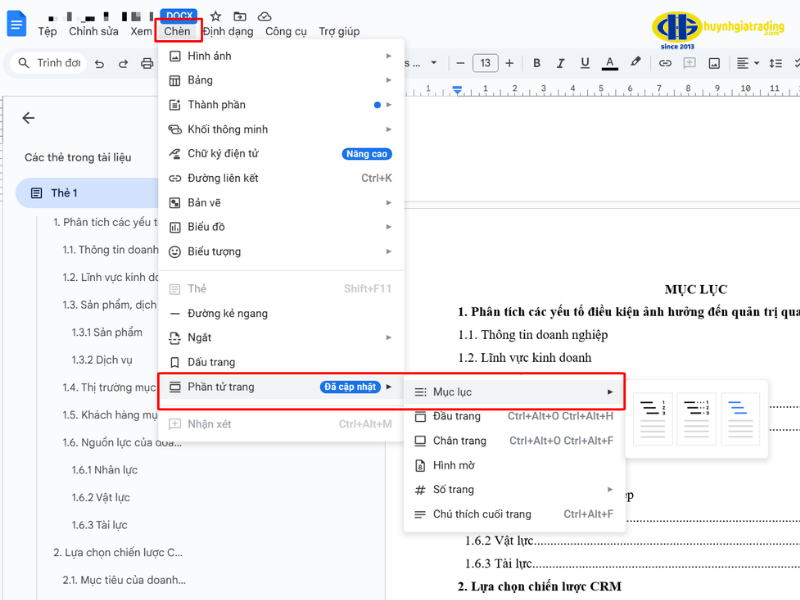Click the back arrow in outline panel
The height and width of the screenshot is (600, 800).
pyautogui.click(x=28, y=118)
